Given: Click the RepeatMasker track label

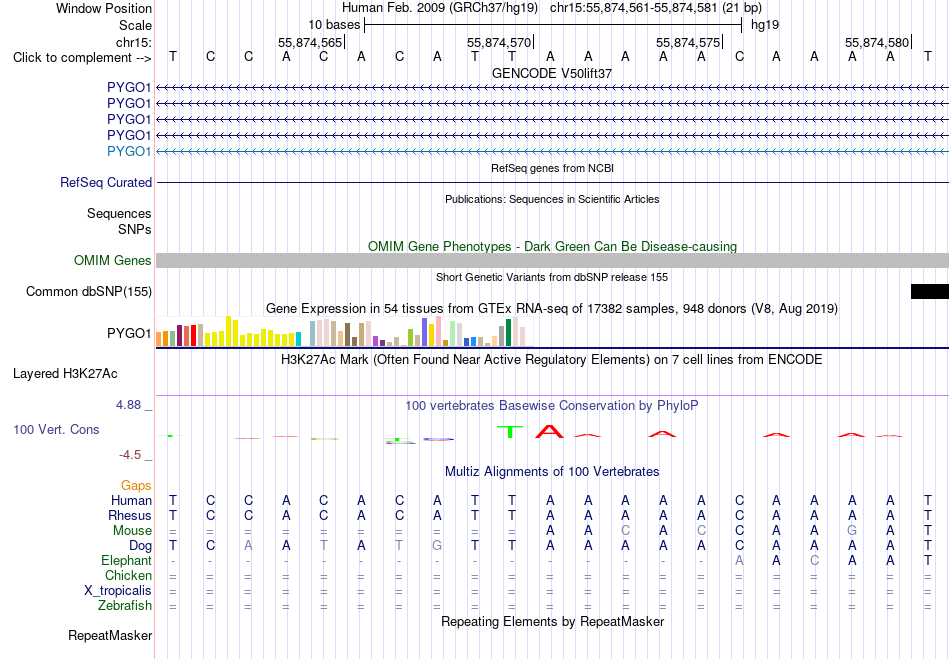Looking at the screenshot, I should click(110, 635).
